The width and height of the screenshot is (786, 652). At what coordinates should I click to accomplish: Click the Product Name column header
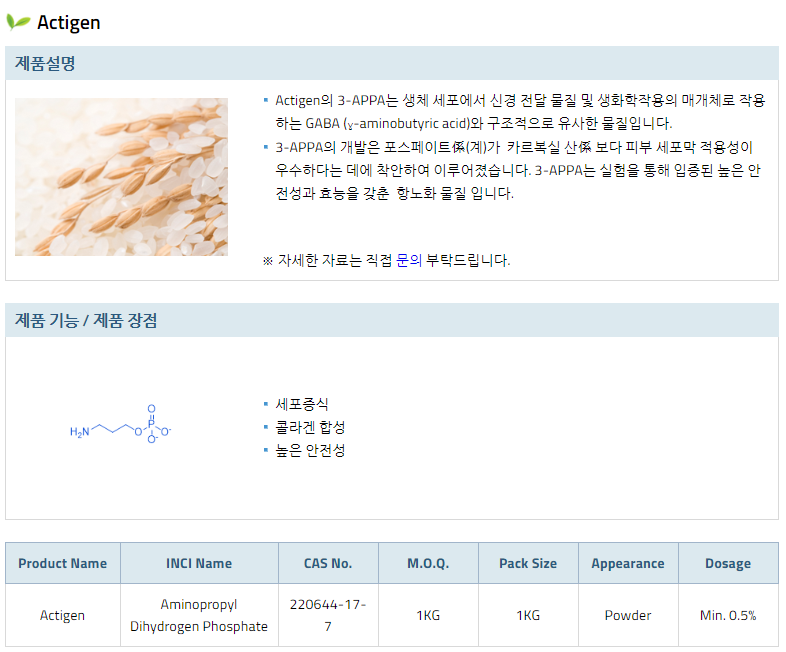[63, 563]
